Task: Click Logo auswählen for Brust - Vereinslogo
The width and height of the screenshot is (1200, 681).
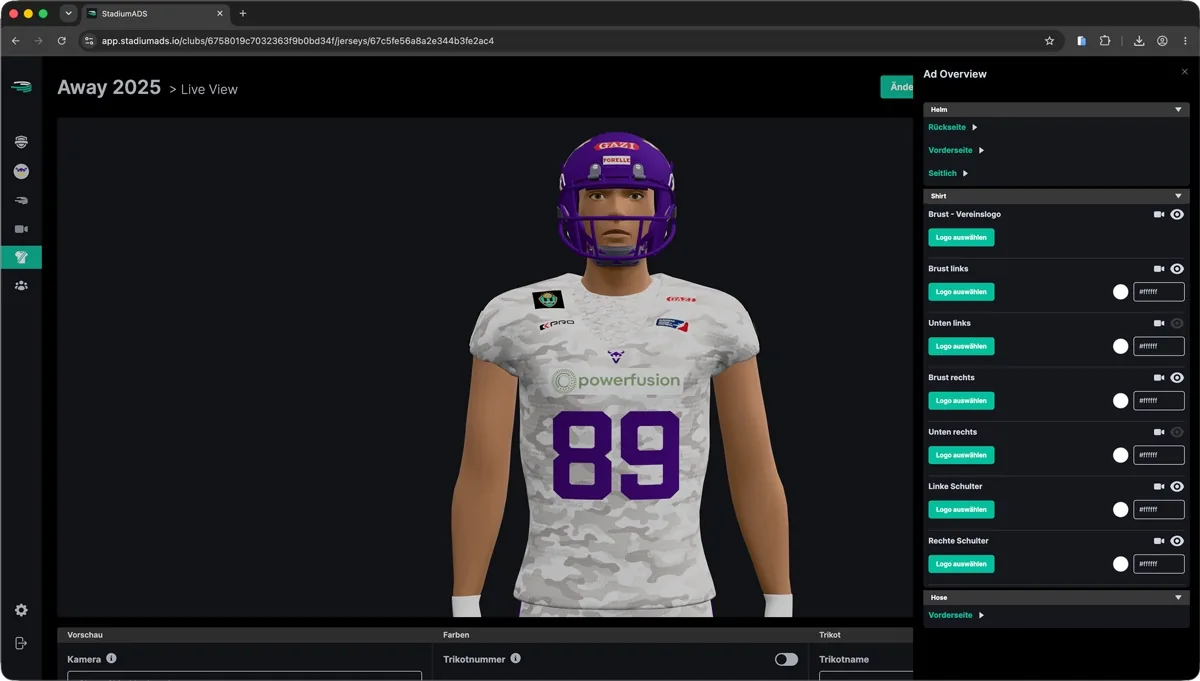Action: 961,238
